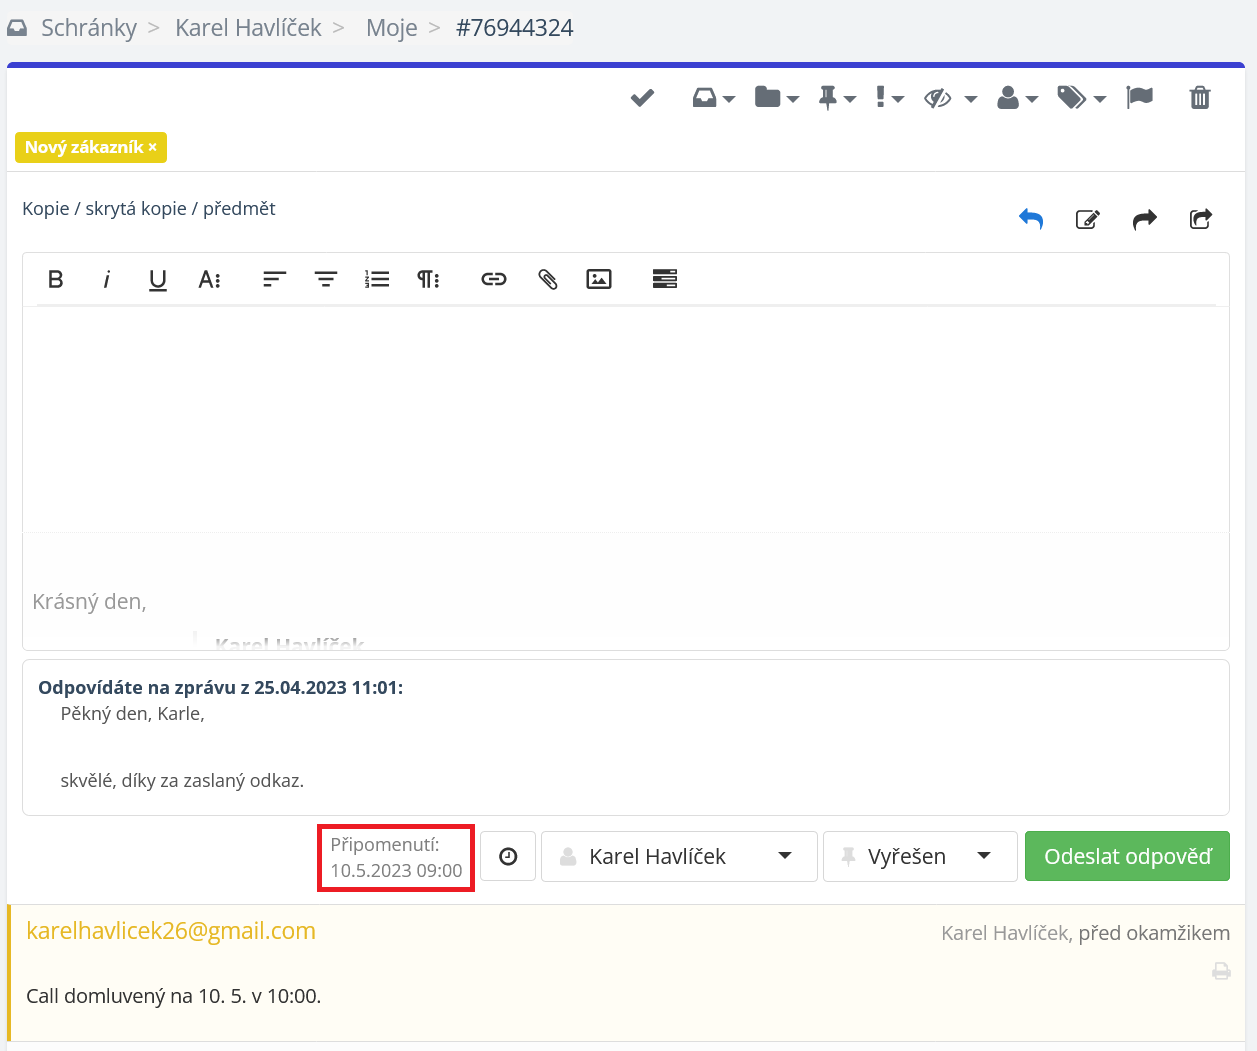Click the insert image icon
Image resolution: width=1257 pixels, height=1051 pixels.
[x=599, y=279]
